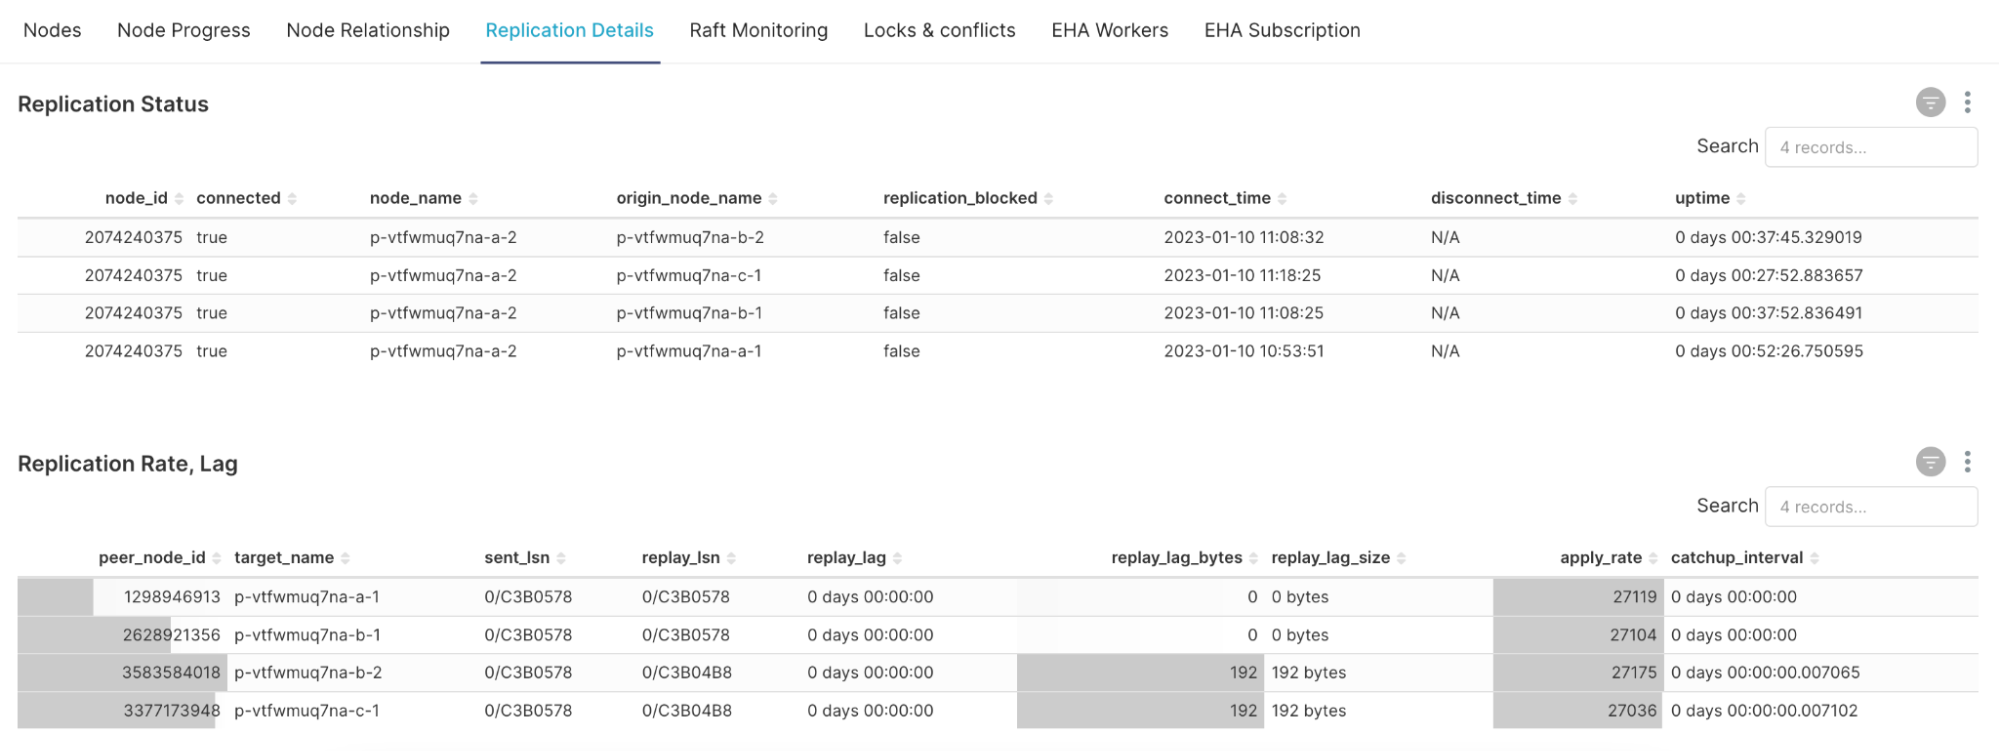The width and height of the screenshot is (1999, 751).
Task: Click the Replication Status filter icon
Action: pyautogui.click(x=1930, y=102)
